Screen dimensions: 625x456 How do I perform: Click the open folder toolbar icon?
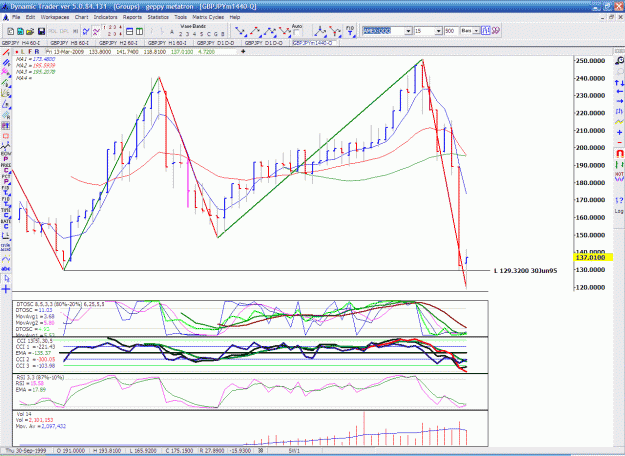click(30, 31)
